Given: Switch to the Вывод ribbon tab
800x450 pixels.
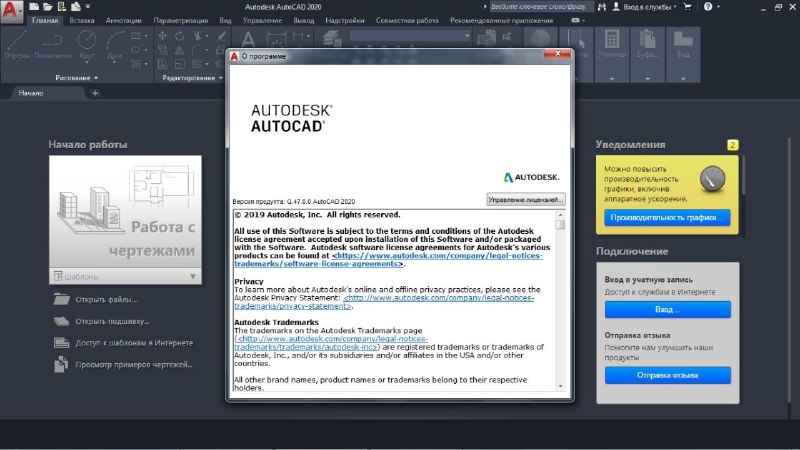Looking at the screenshot, I should point(304,20).
